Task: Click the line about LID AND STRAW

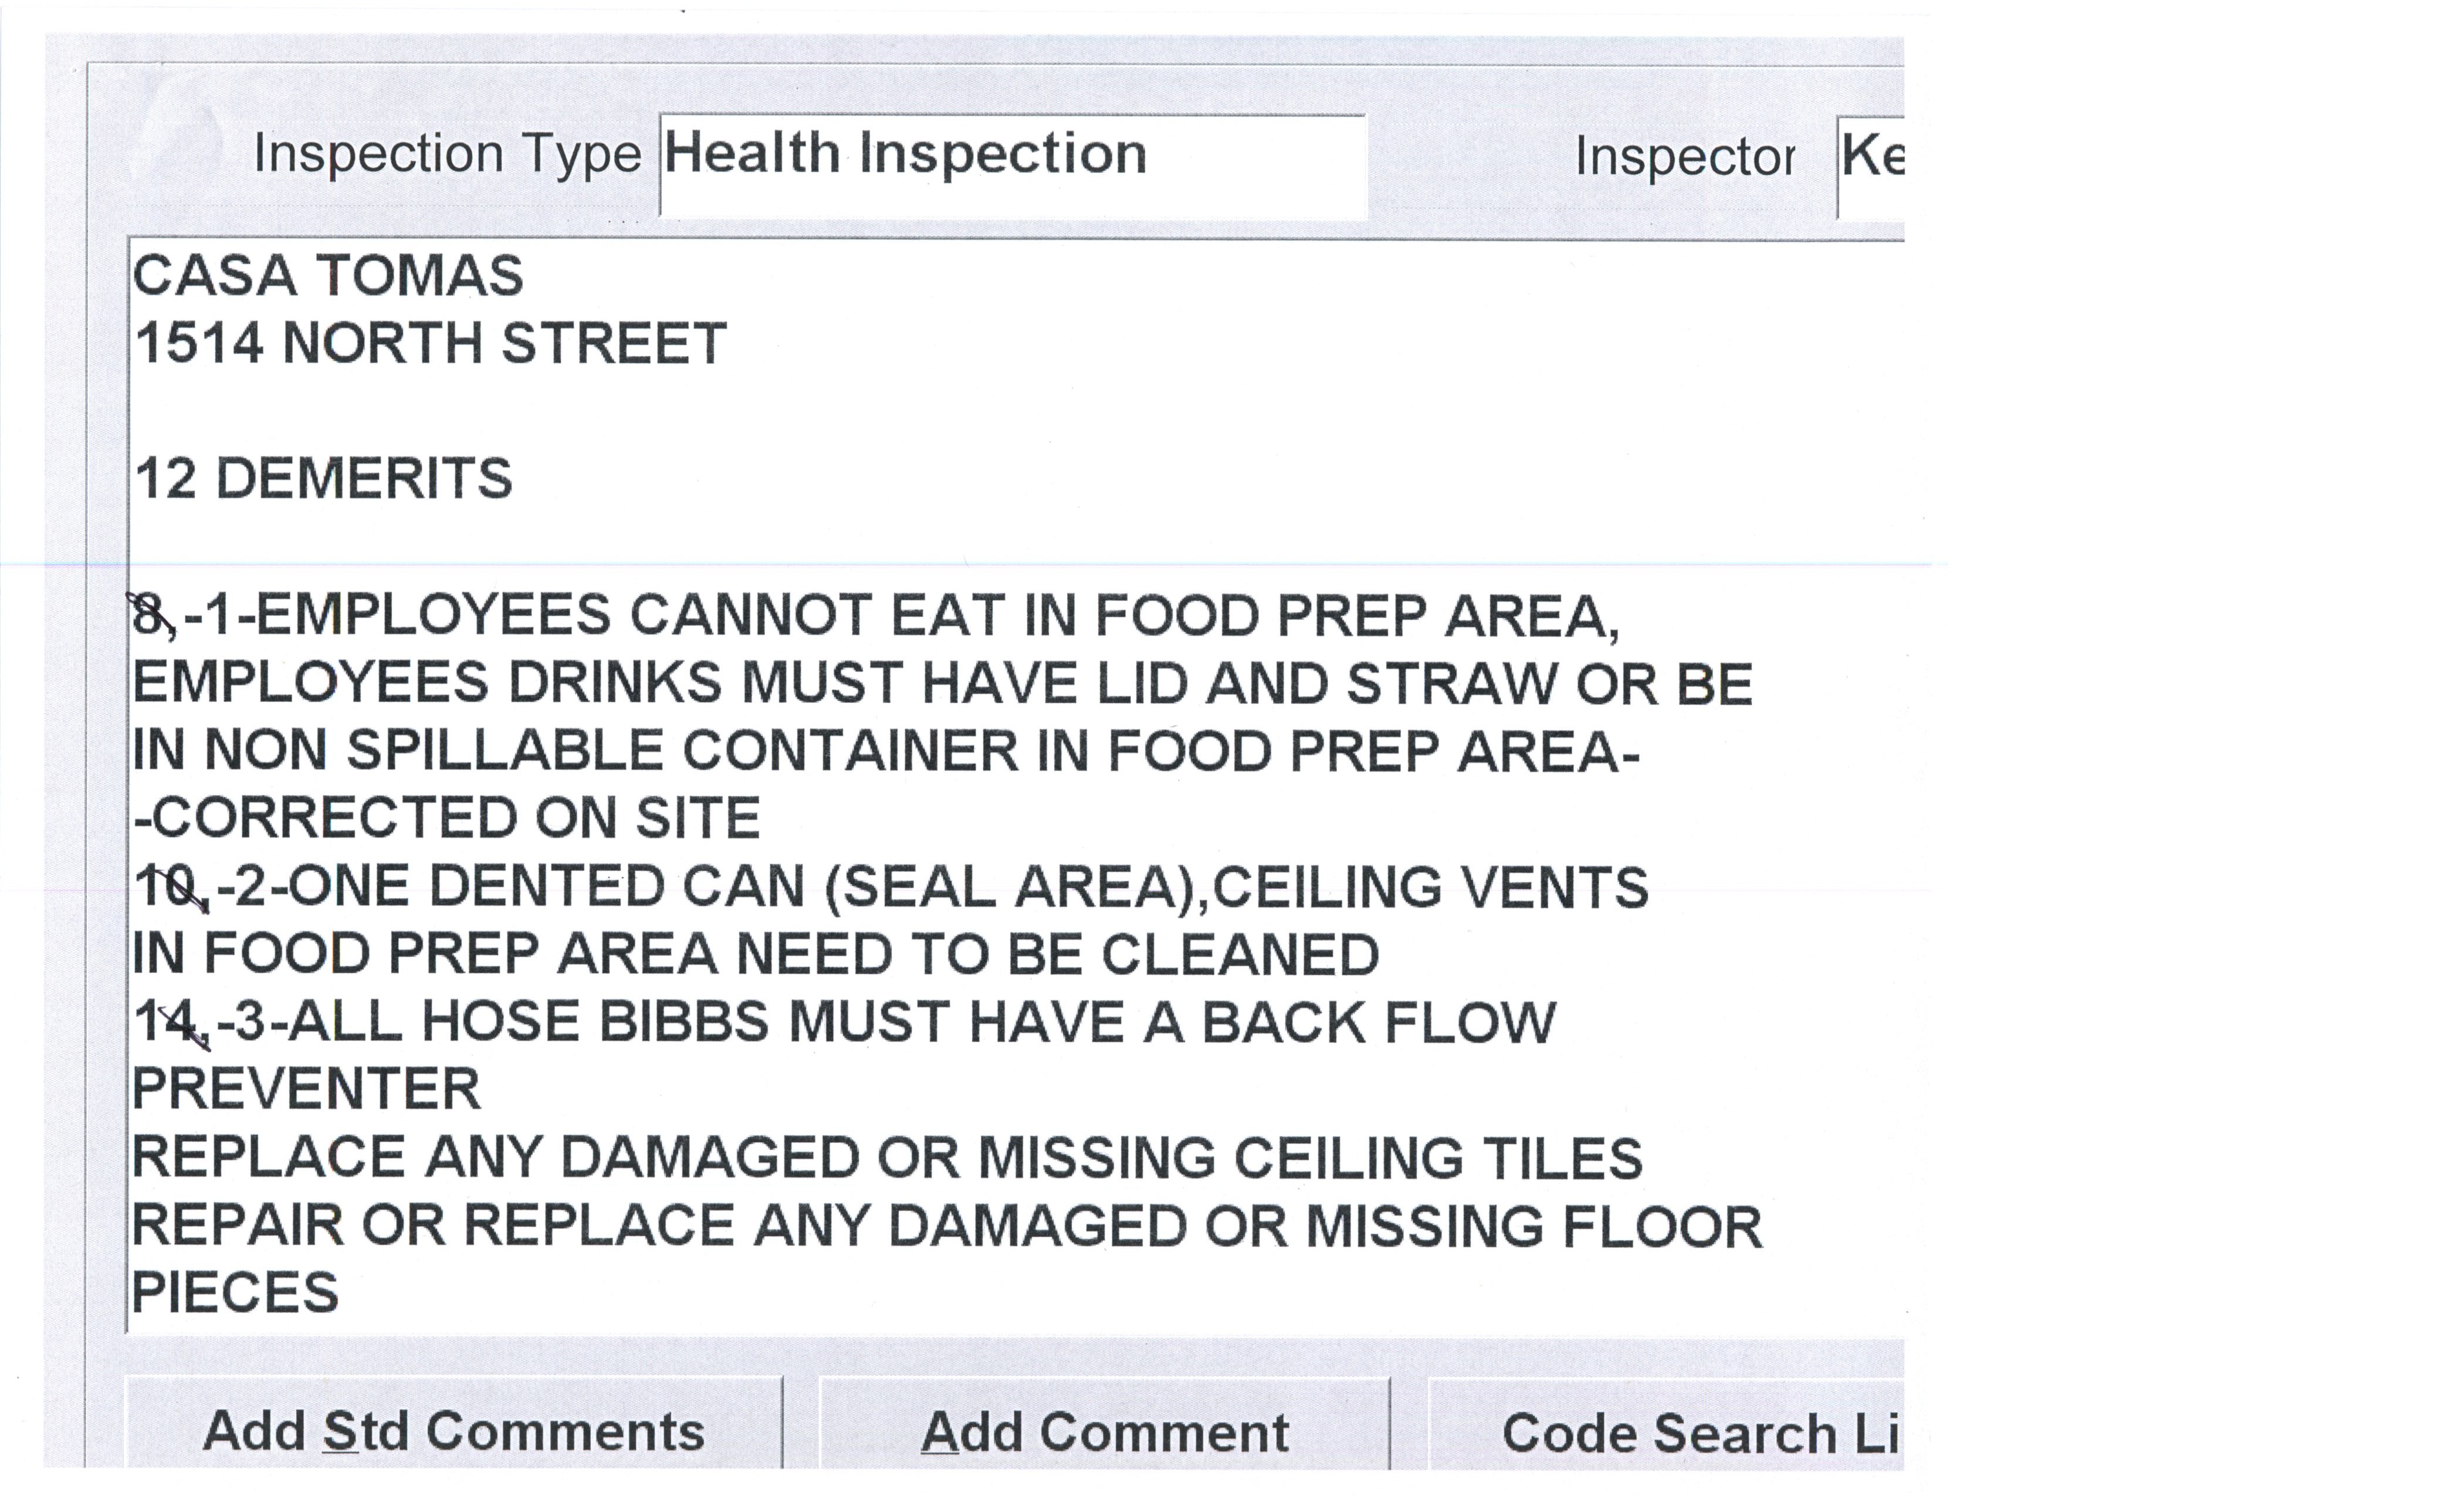Action: pyautogui.click(x=942, y=683)
